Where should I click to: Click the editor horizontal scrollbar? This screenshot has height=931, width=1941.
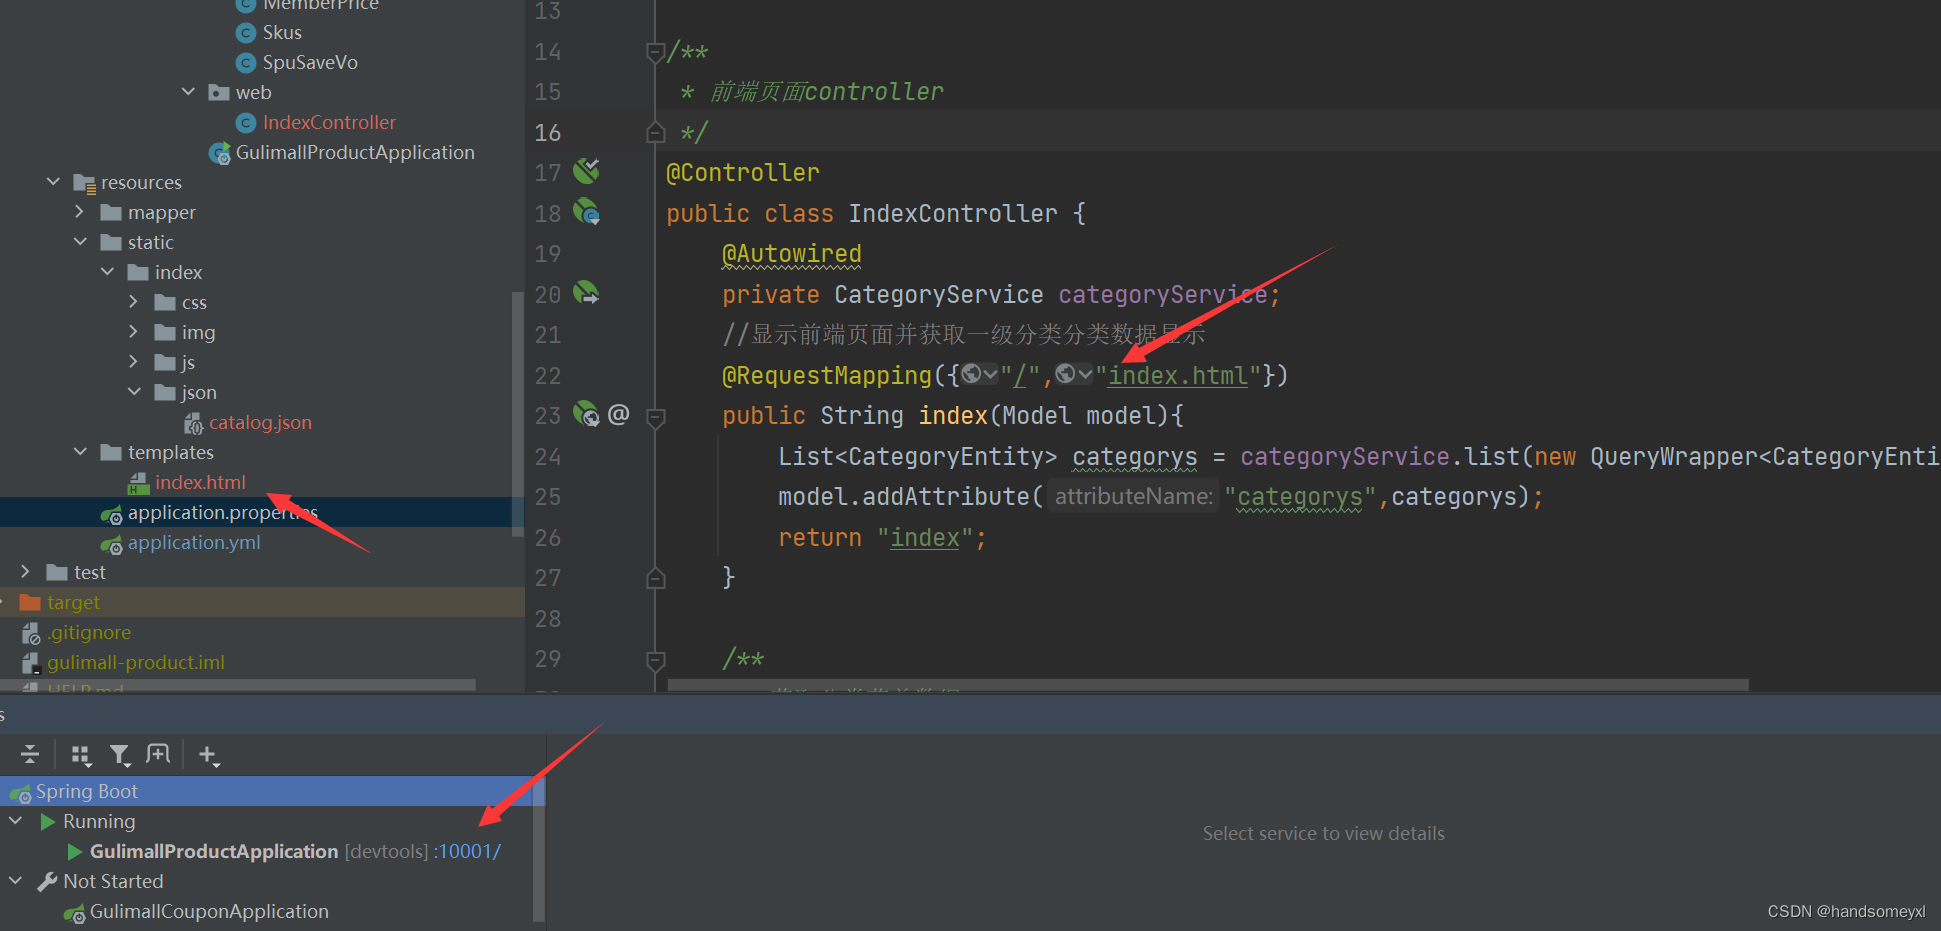1208,685
